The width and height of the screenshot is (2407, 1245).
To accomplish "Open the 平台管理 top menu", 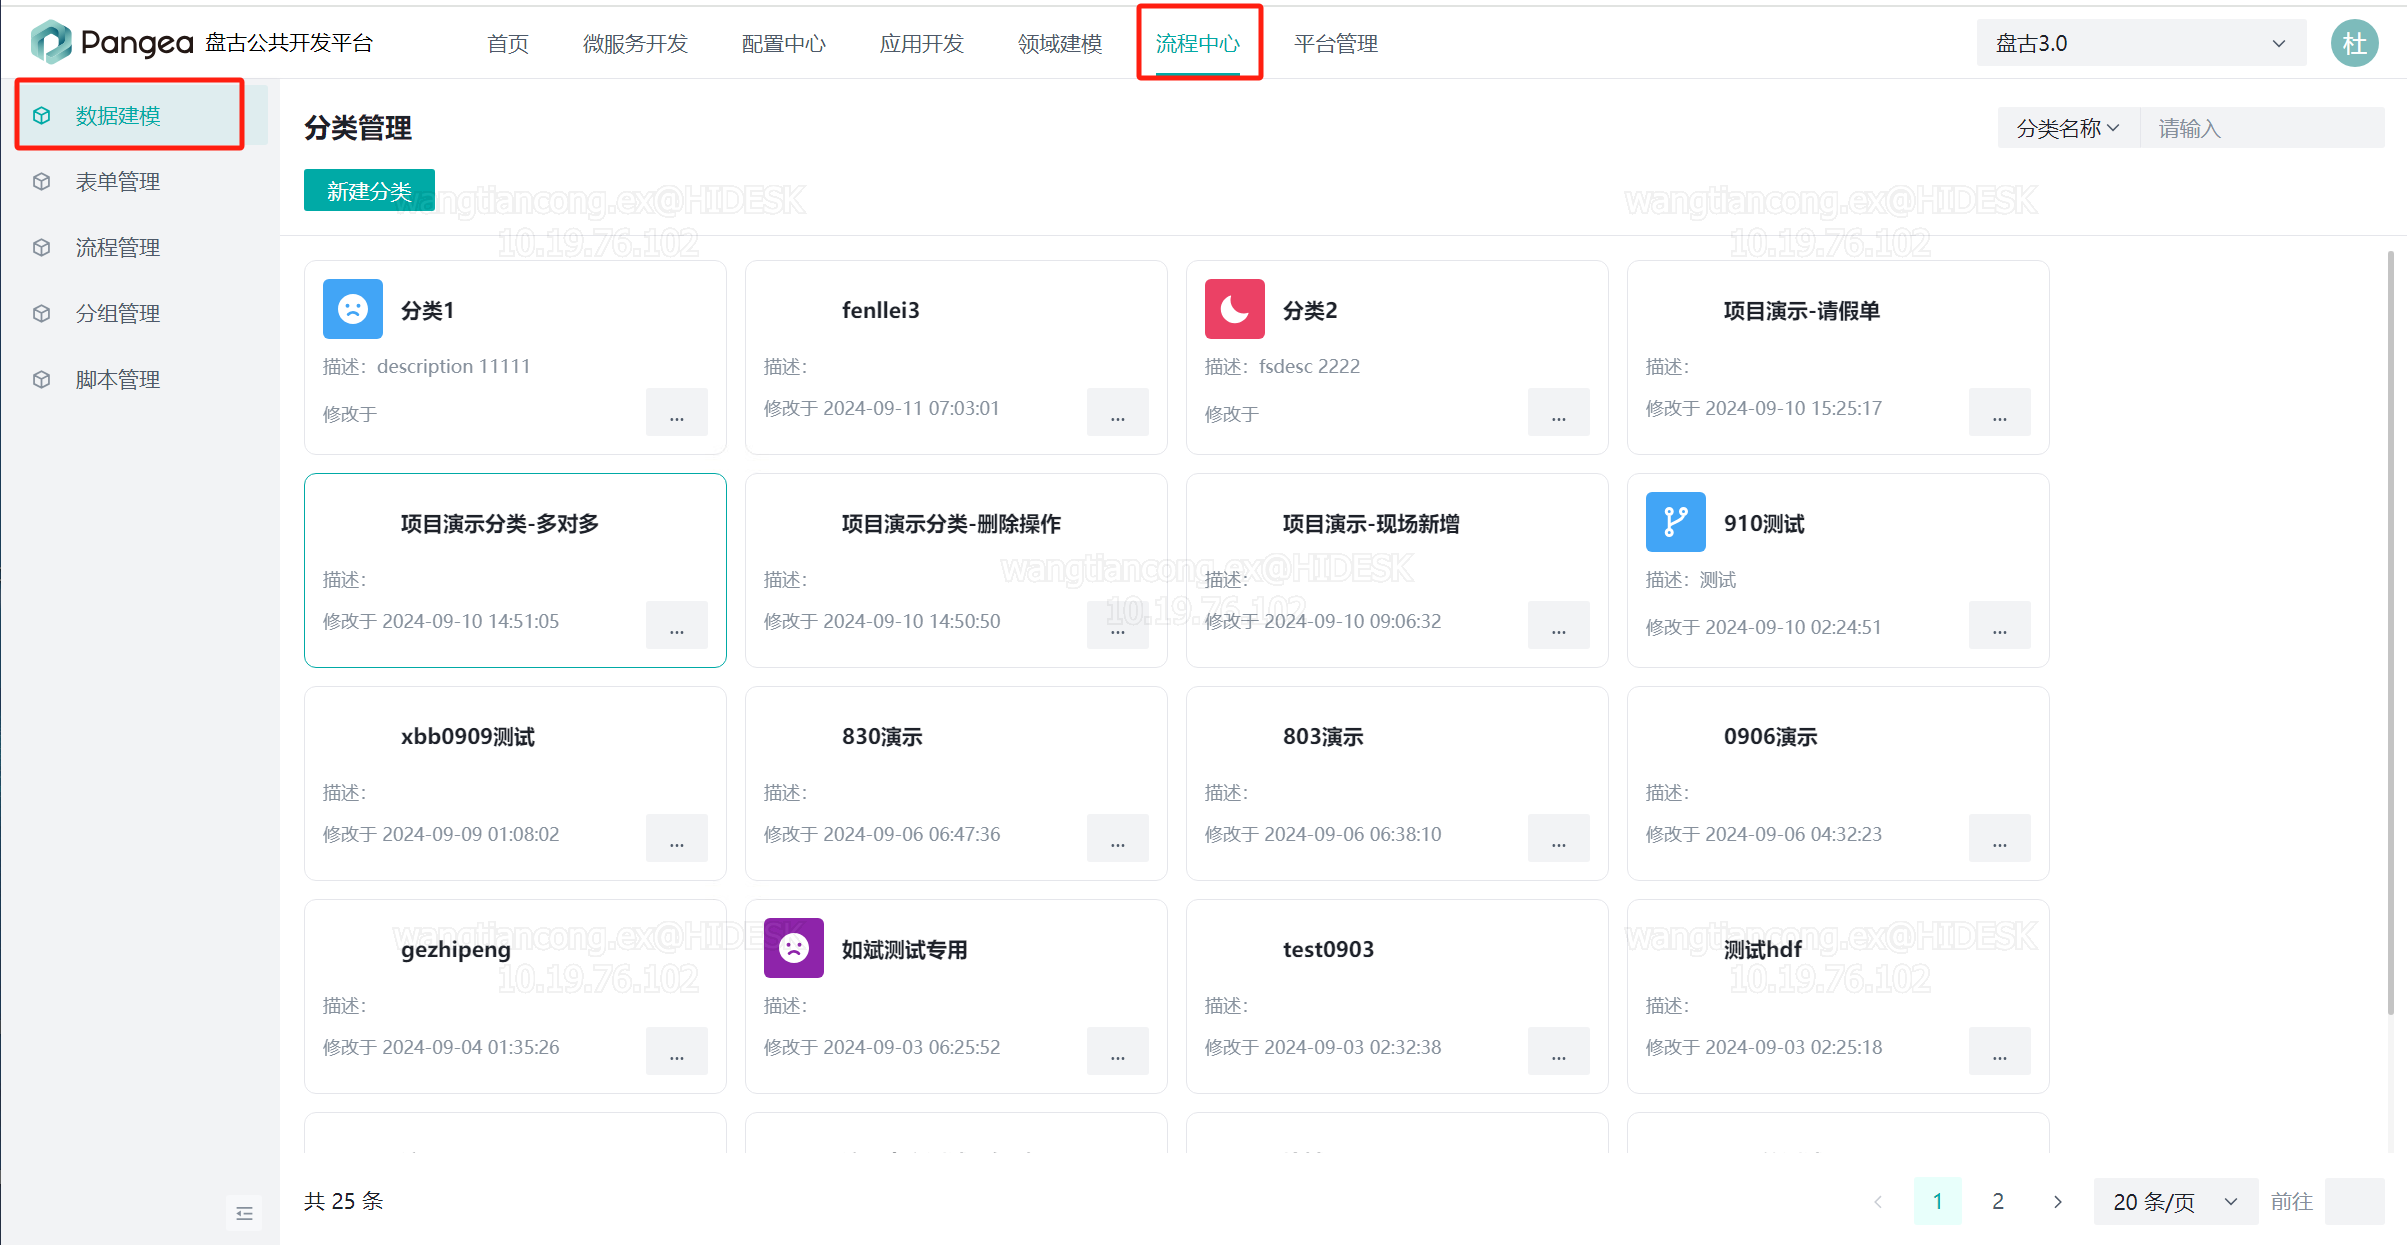I will coord(1336,43).
